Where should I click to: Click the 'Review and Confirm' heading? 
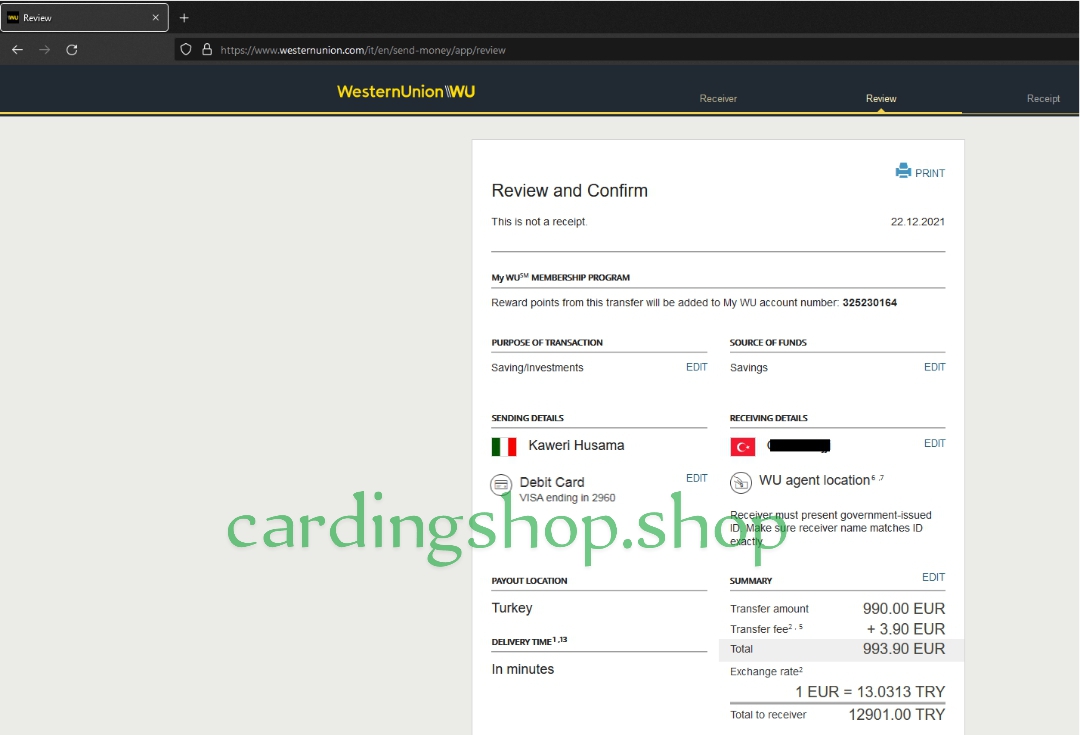point(570,191)
